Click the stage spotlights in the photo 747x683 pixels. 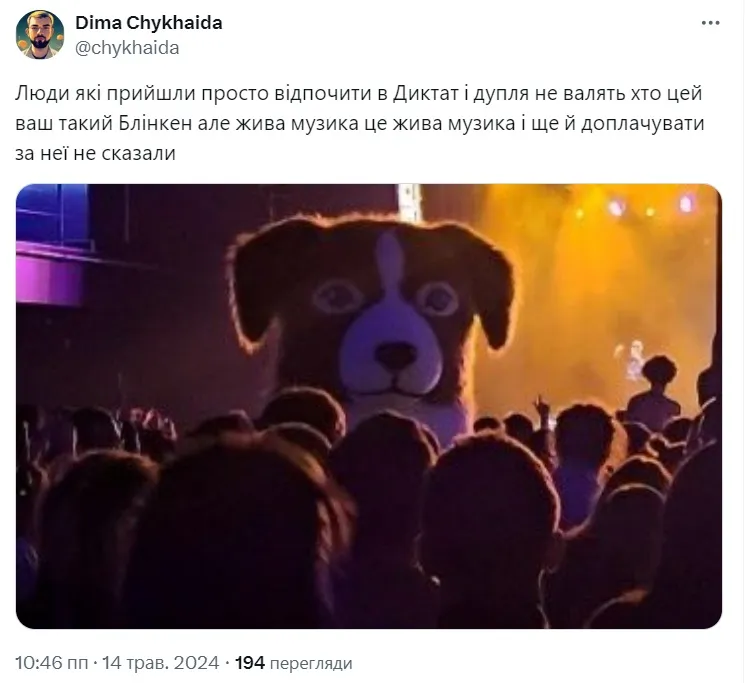coord(634,207)
